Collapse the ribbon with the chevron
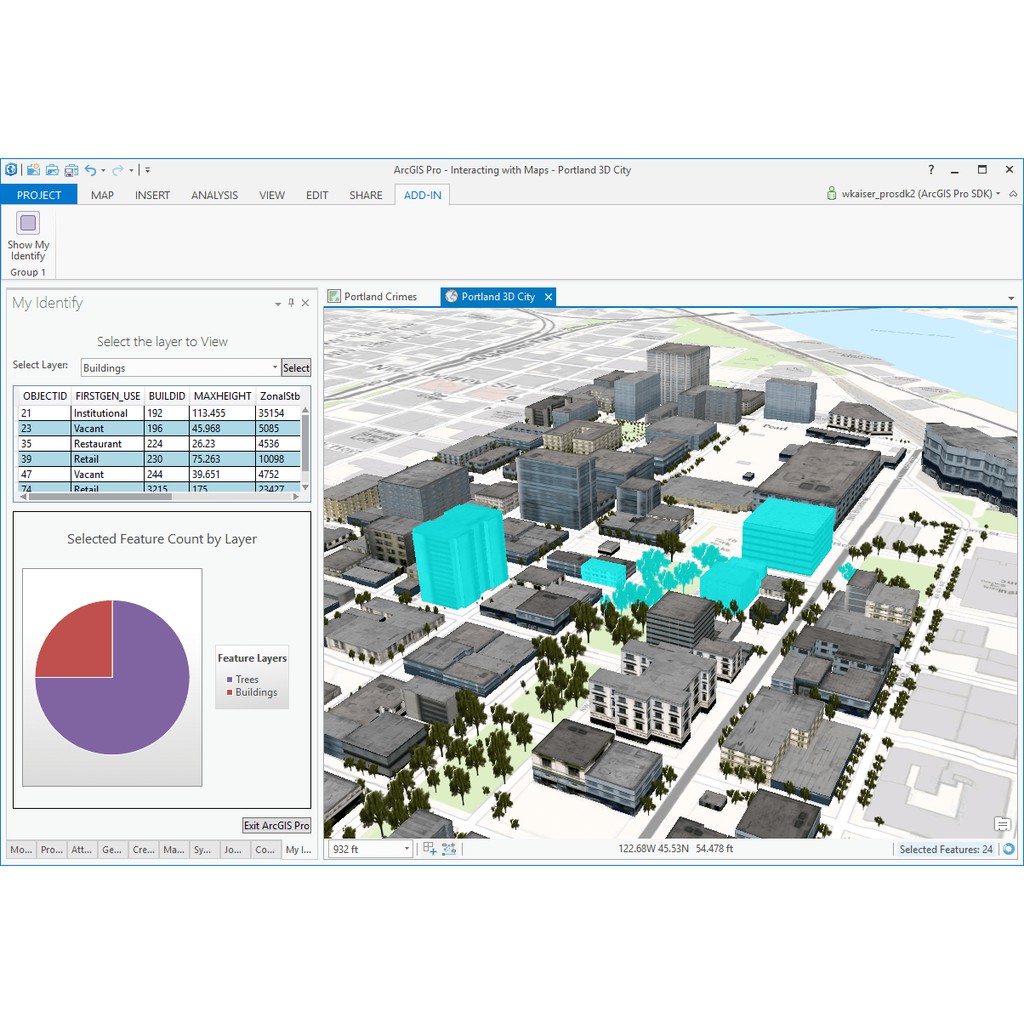 click(1013, 194)
